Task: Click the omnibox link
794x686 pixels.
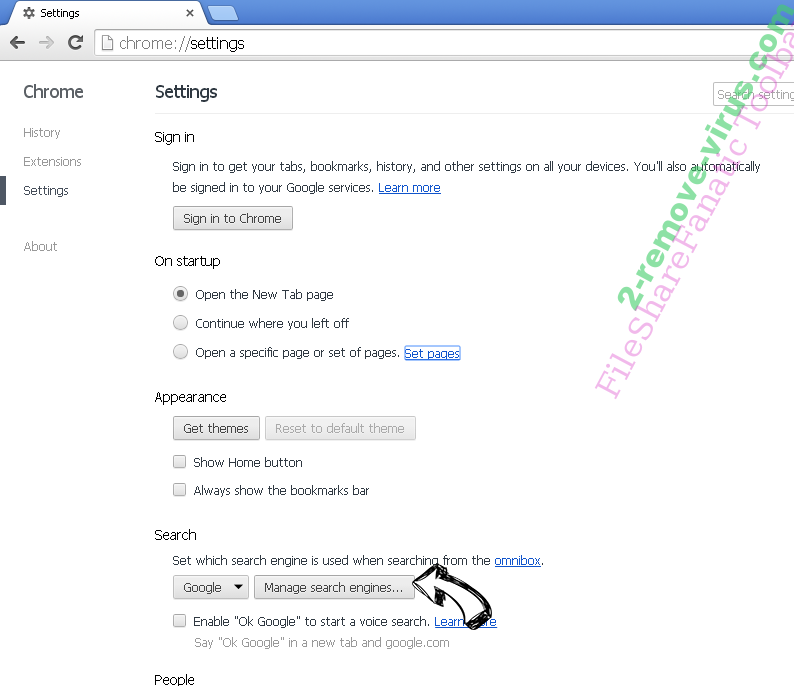Action: tap(517, 561)
